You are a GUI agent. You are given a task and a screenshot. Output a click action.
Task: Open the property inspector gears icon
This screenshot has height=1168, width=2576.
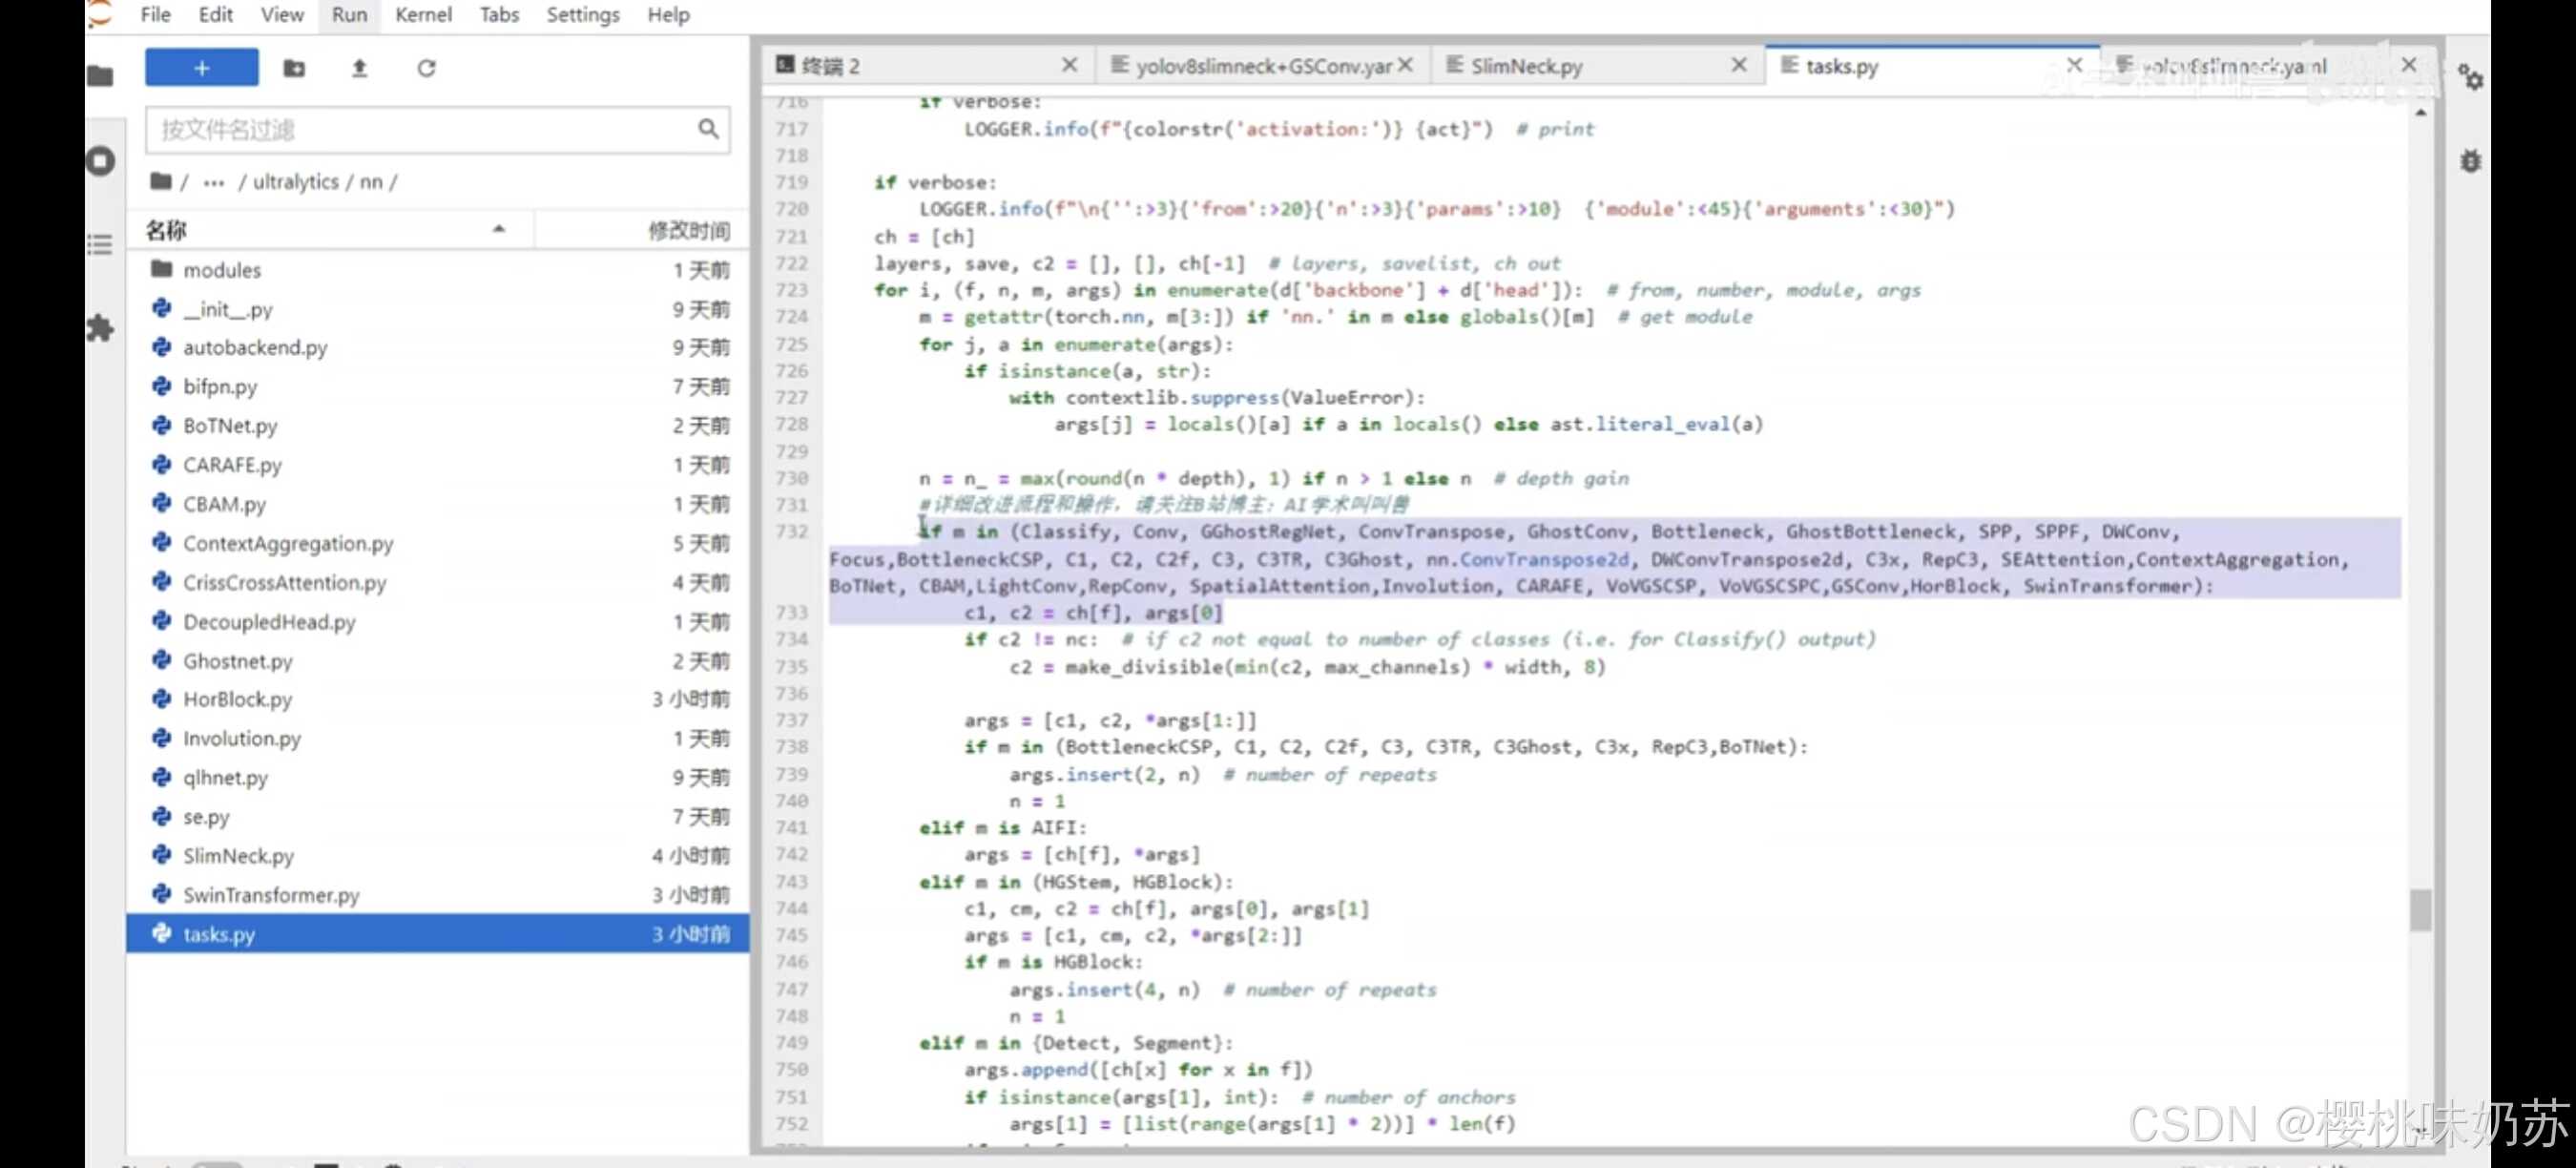click(x=2470, y=77)
